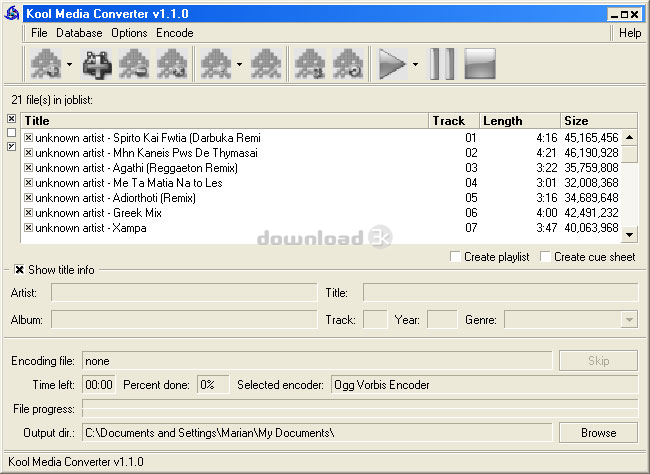Expand the dropdown arrow next to the play button
The image size is (650, 474).
415,64
